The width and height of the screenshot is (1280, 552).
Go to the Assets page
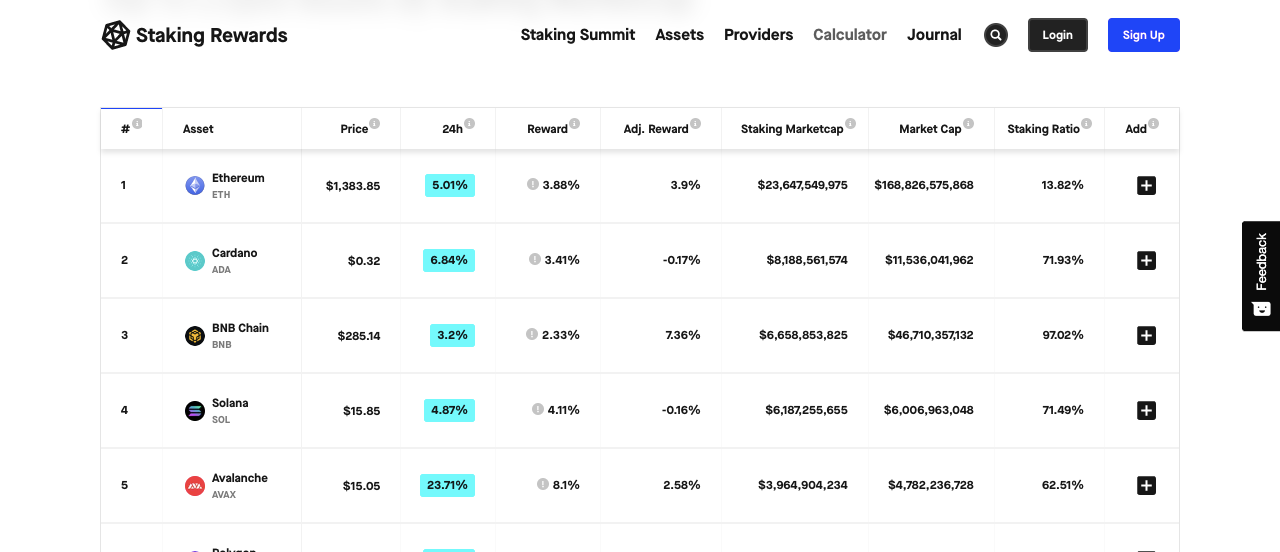tap(680, 35)
